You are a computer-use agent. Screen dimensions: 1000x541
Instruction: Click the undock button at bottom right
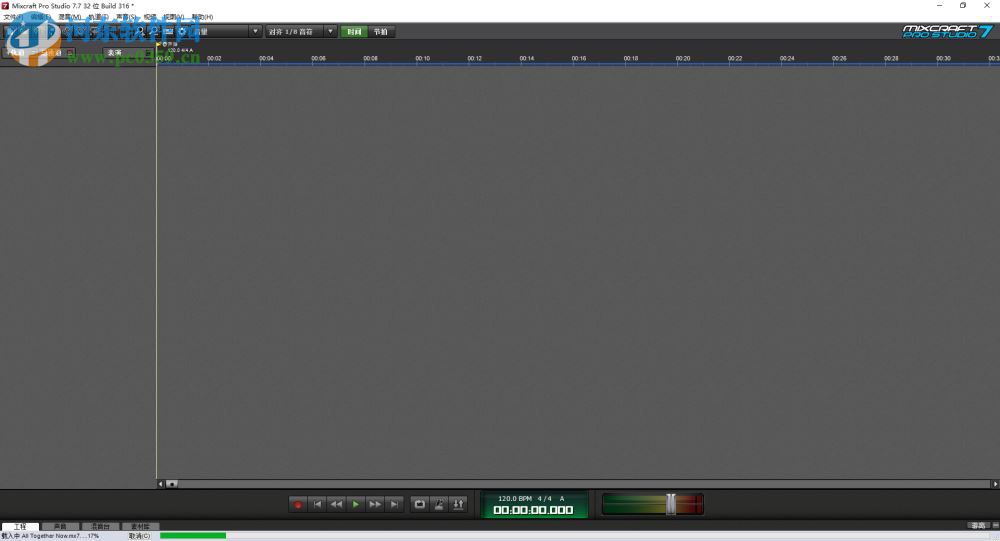(978, 525)
